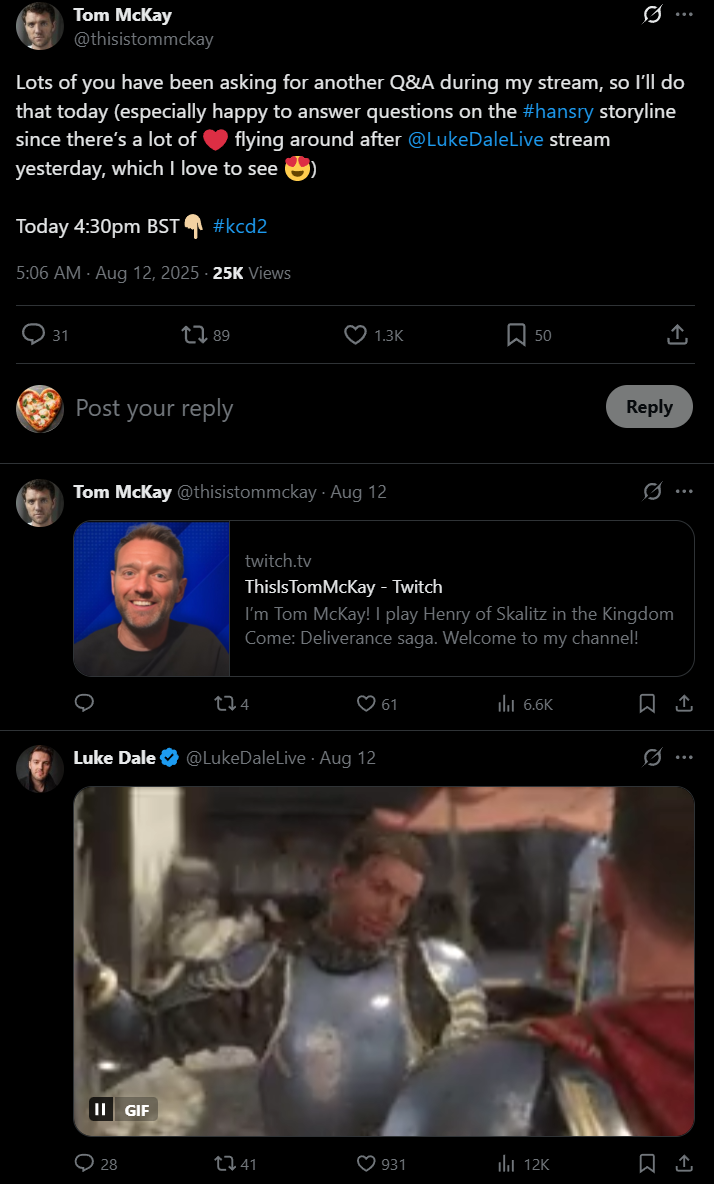Like the main post with 1.3K likes

click(355, 335)
